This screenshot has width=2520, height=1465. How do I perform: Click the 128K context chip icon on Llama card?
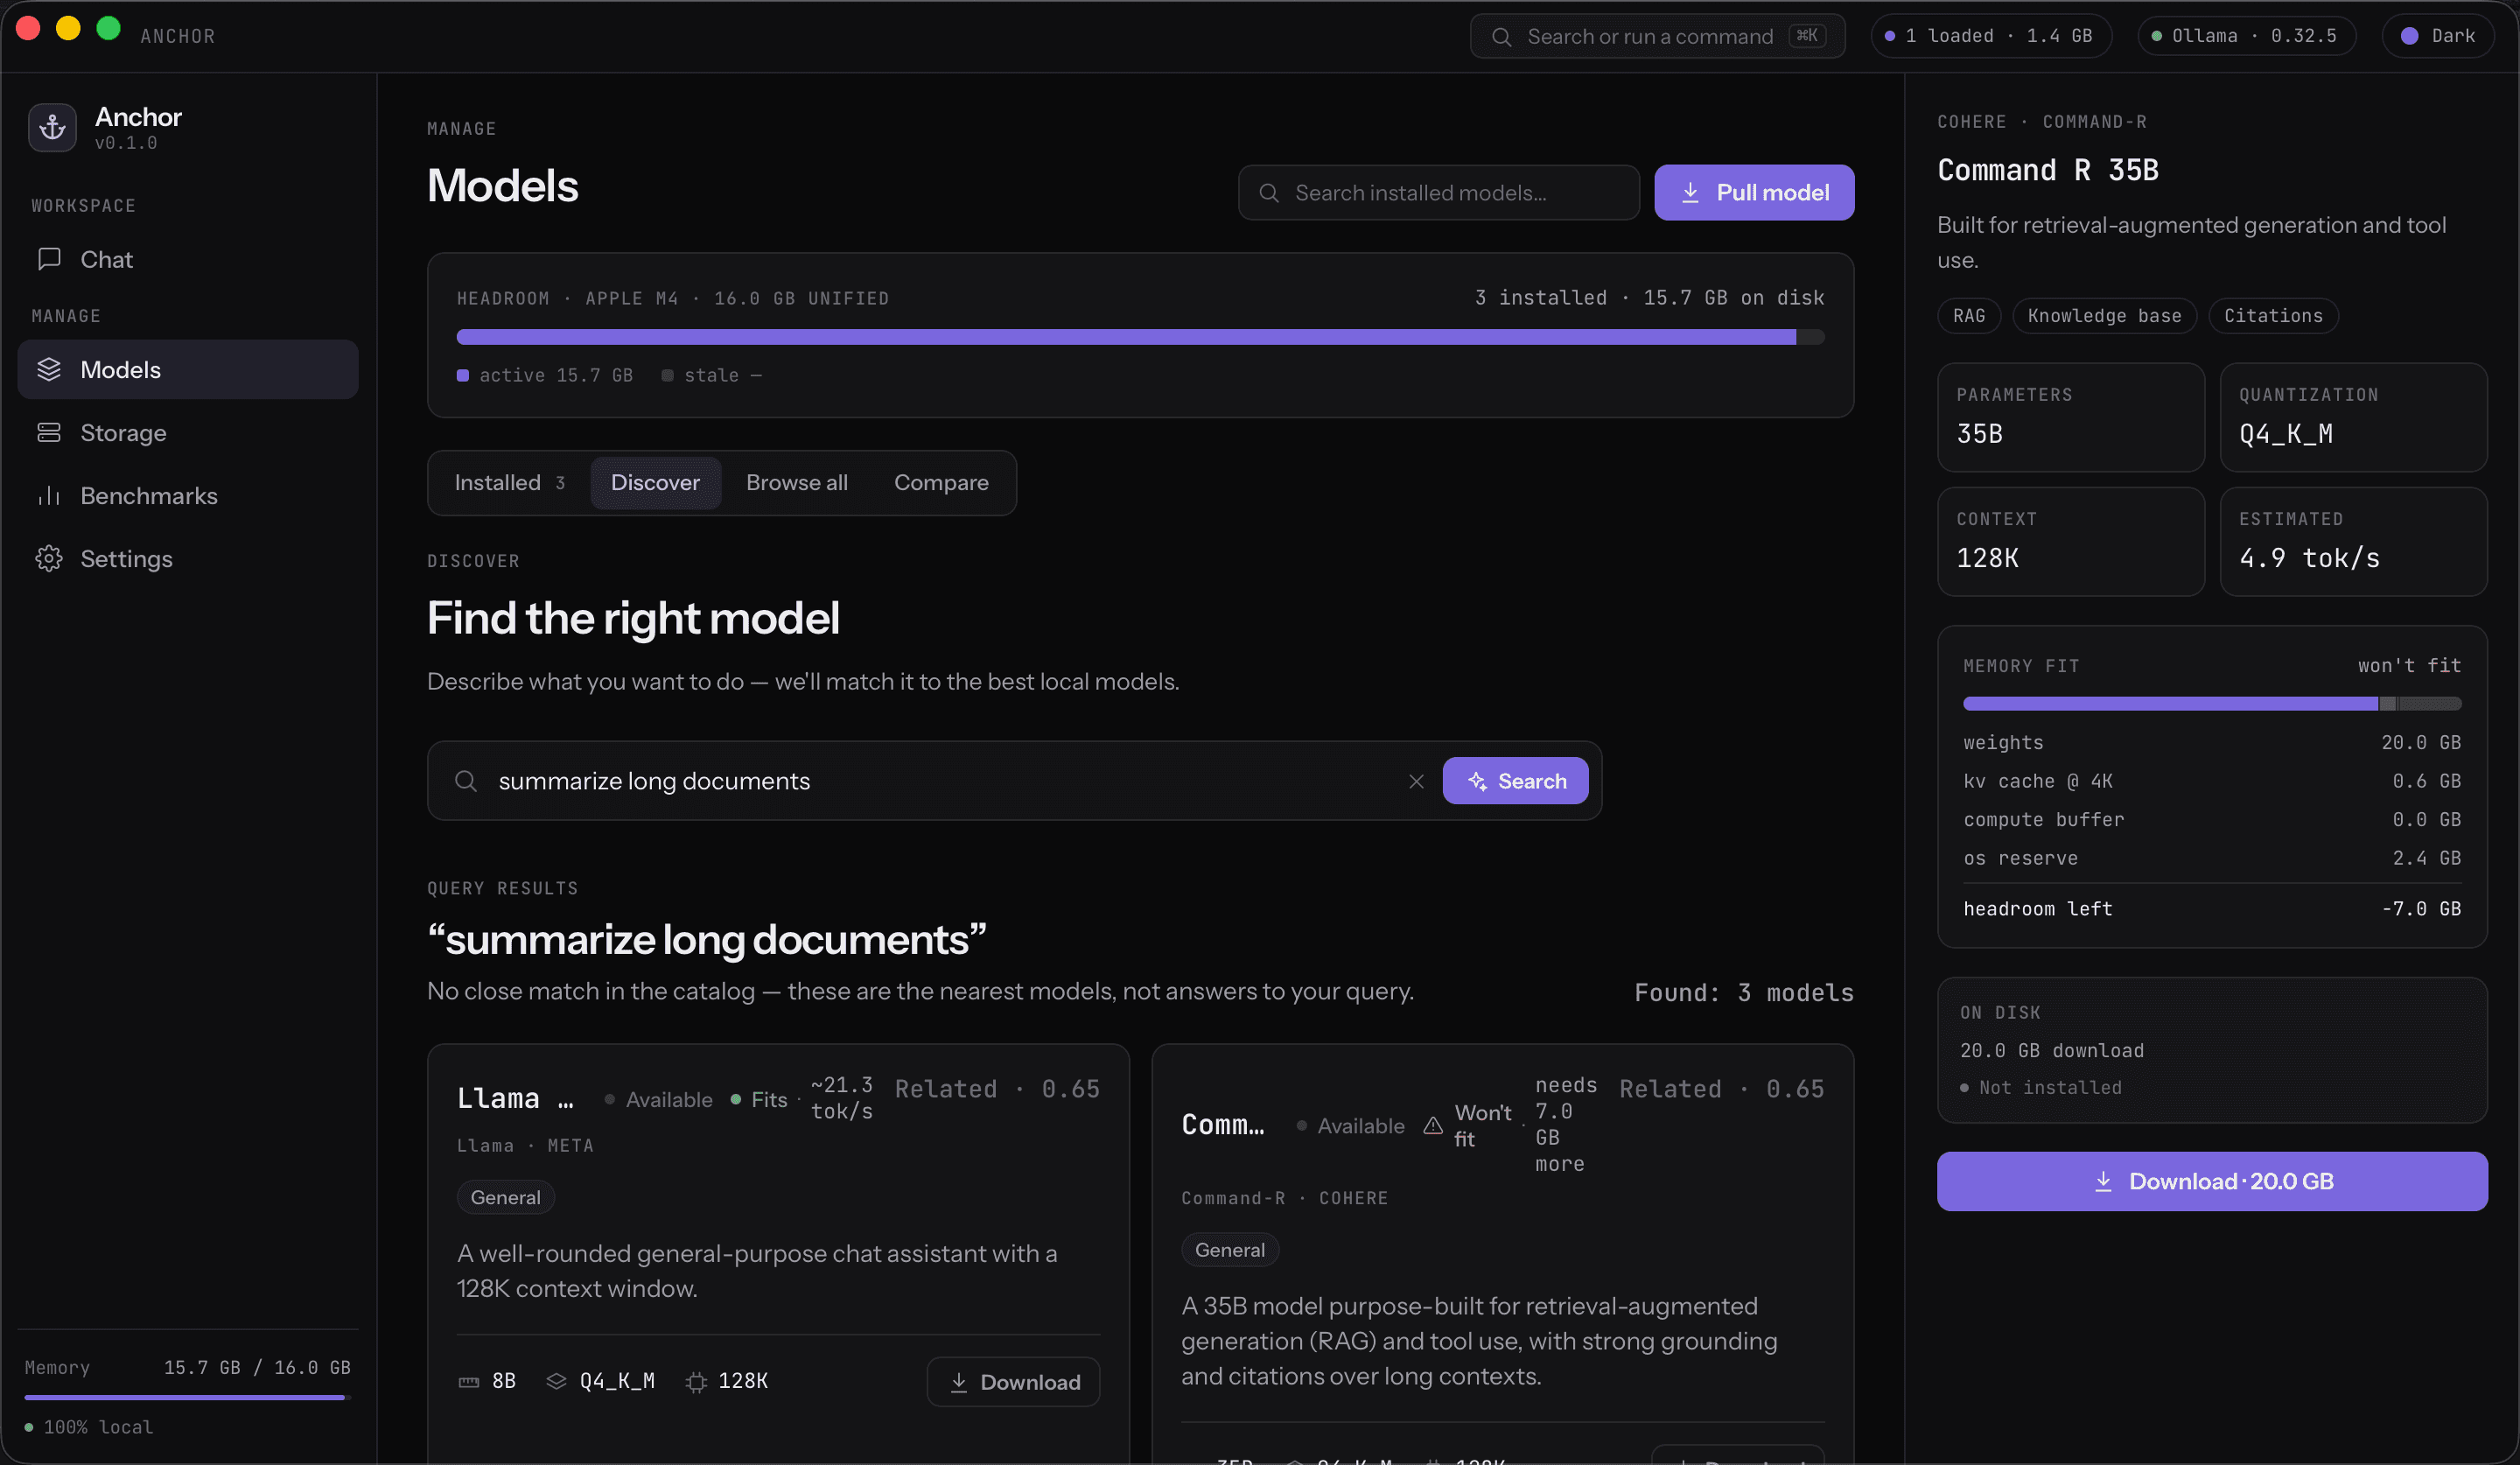pyautogui.click(x=696, y=1381)
